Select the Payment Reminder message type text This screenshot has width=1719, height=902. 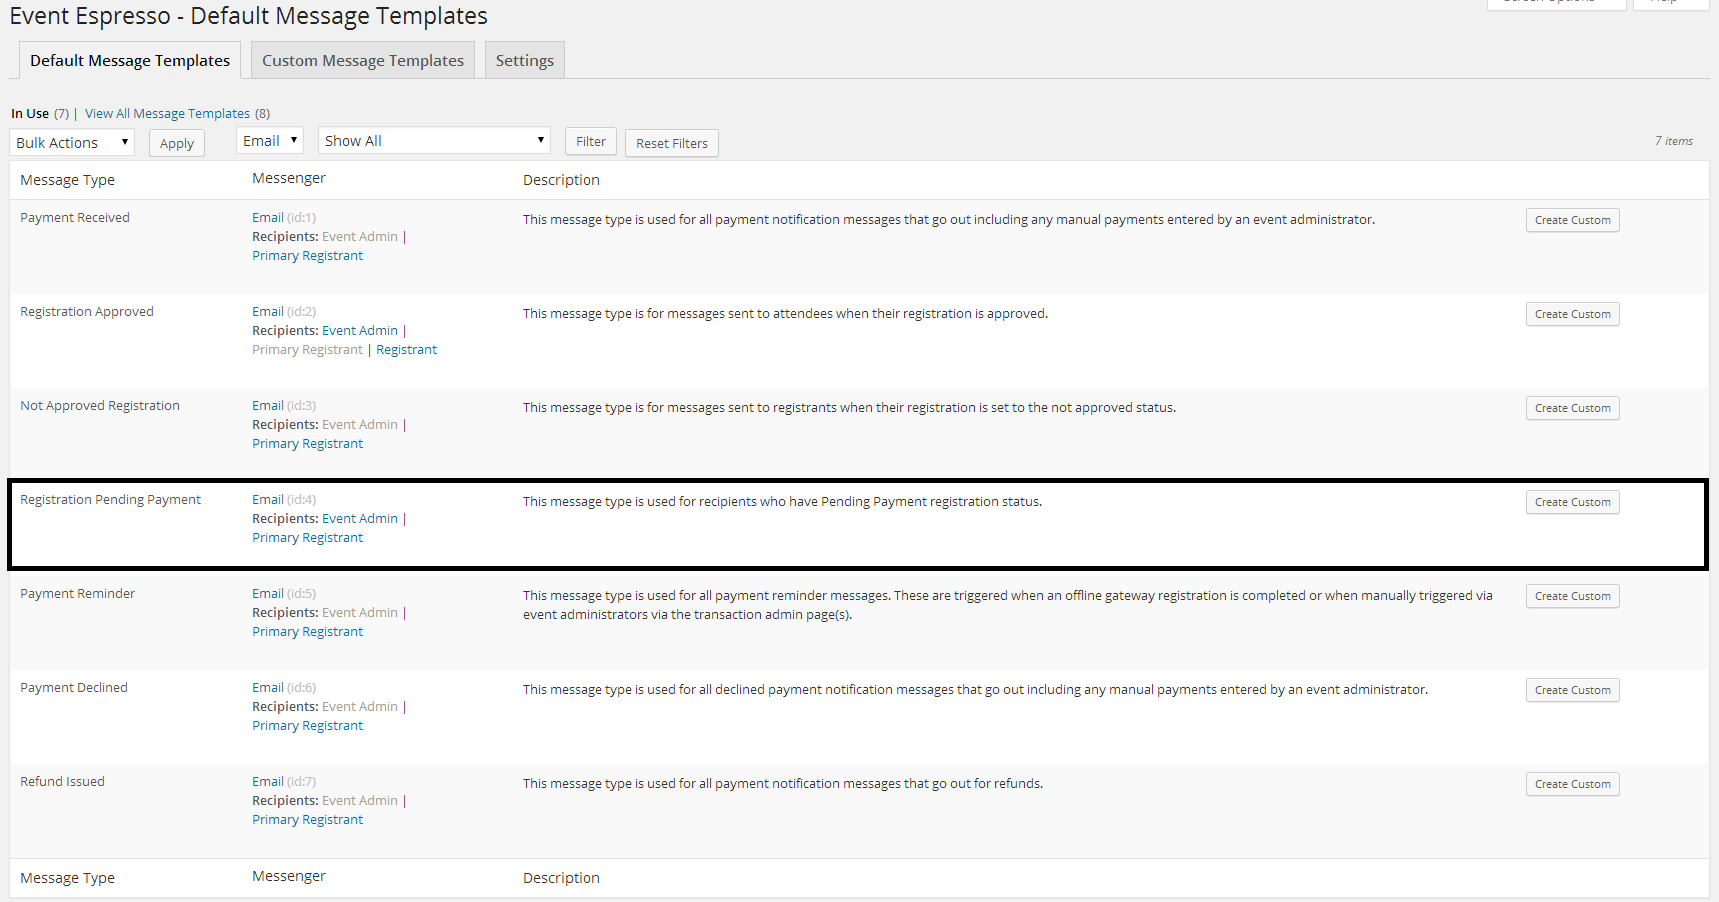click(x=77, y=593)
